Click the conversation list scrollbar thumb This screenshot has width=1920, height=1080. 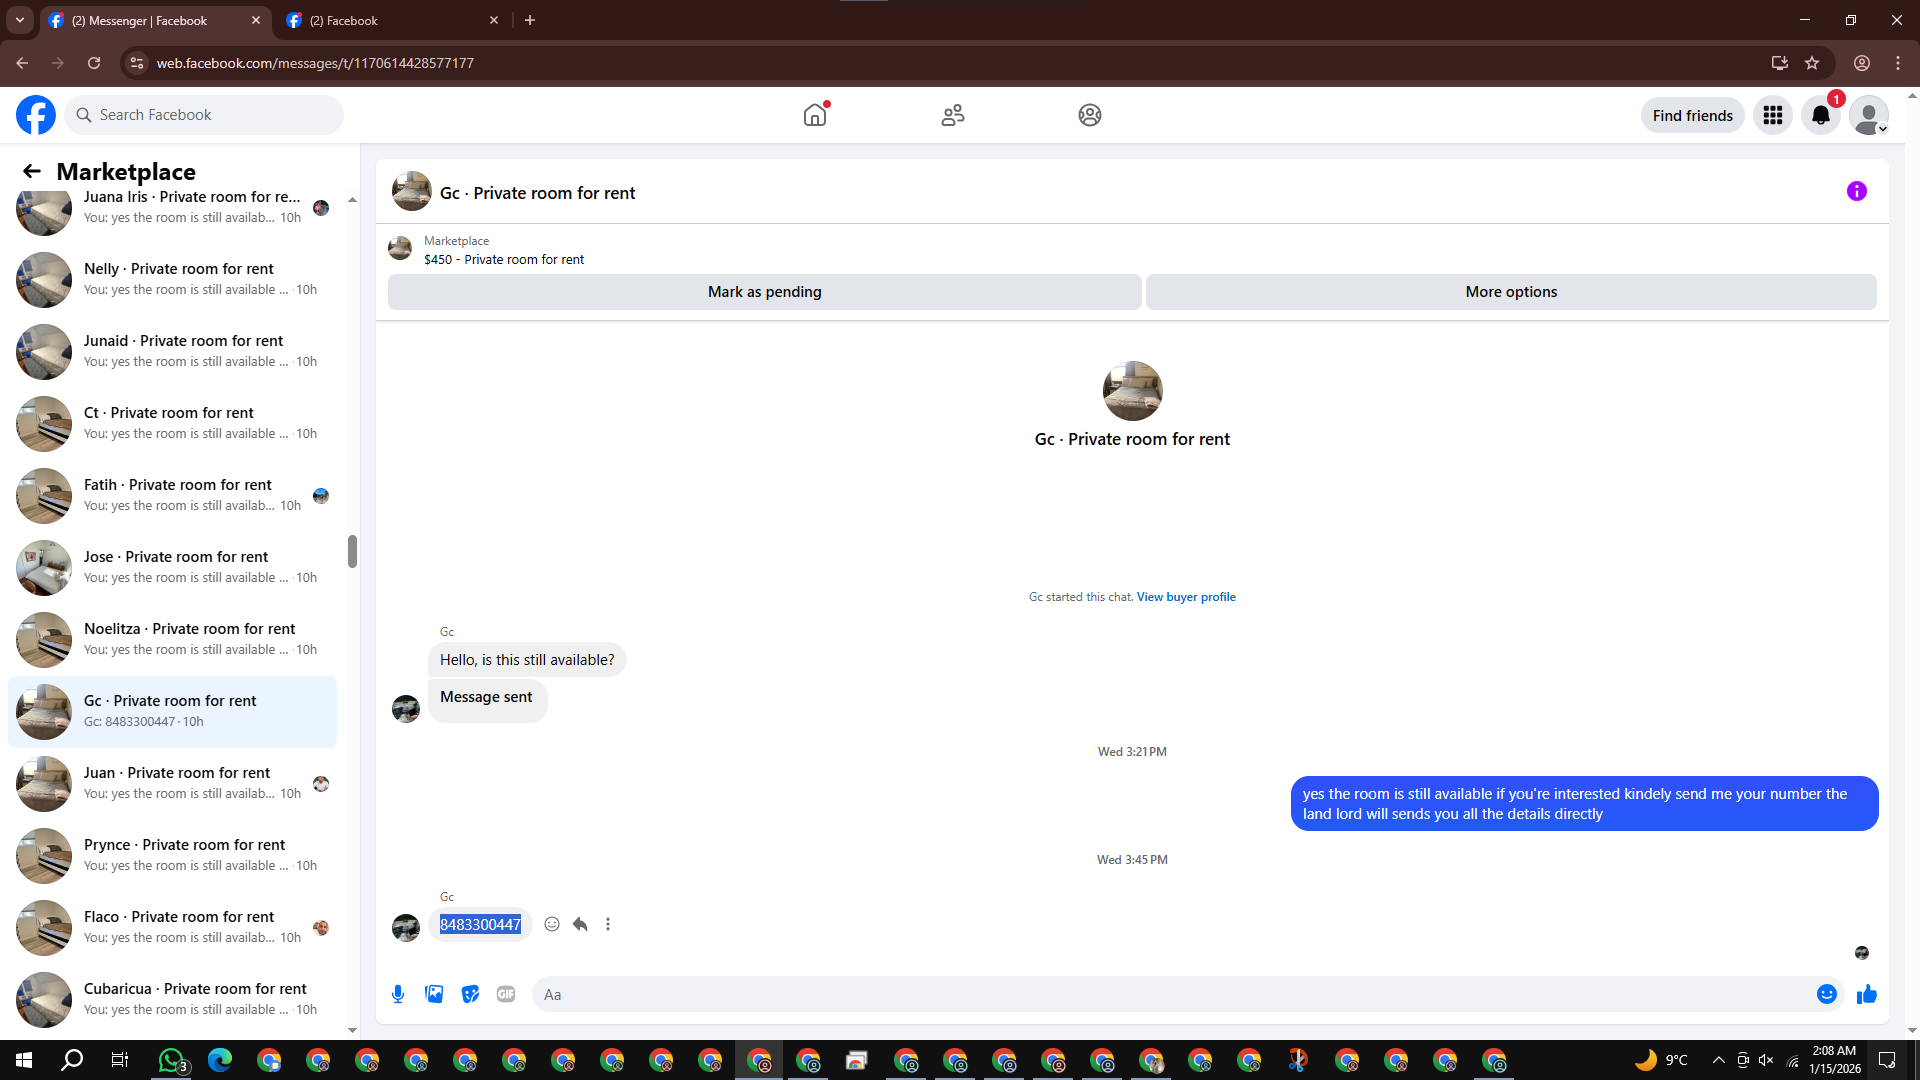point(352,551)
